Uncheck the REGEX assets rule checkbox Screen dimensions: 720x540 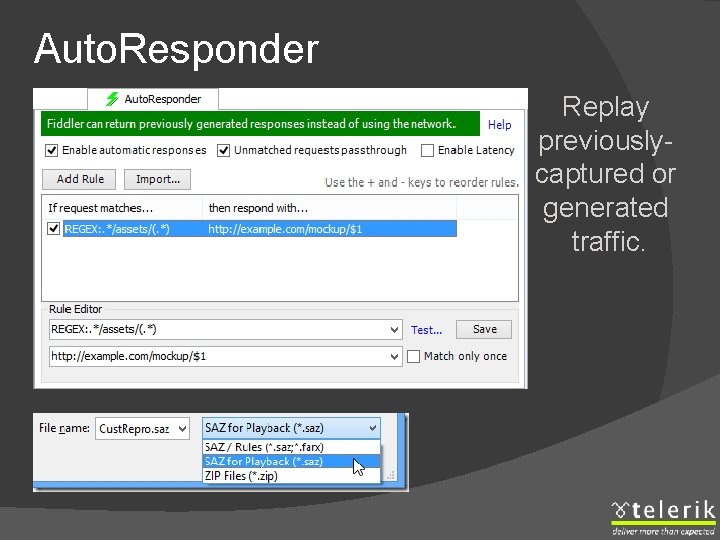click(54, 228)
